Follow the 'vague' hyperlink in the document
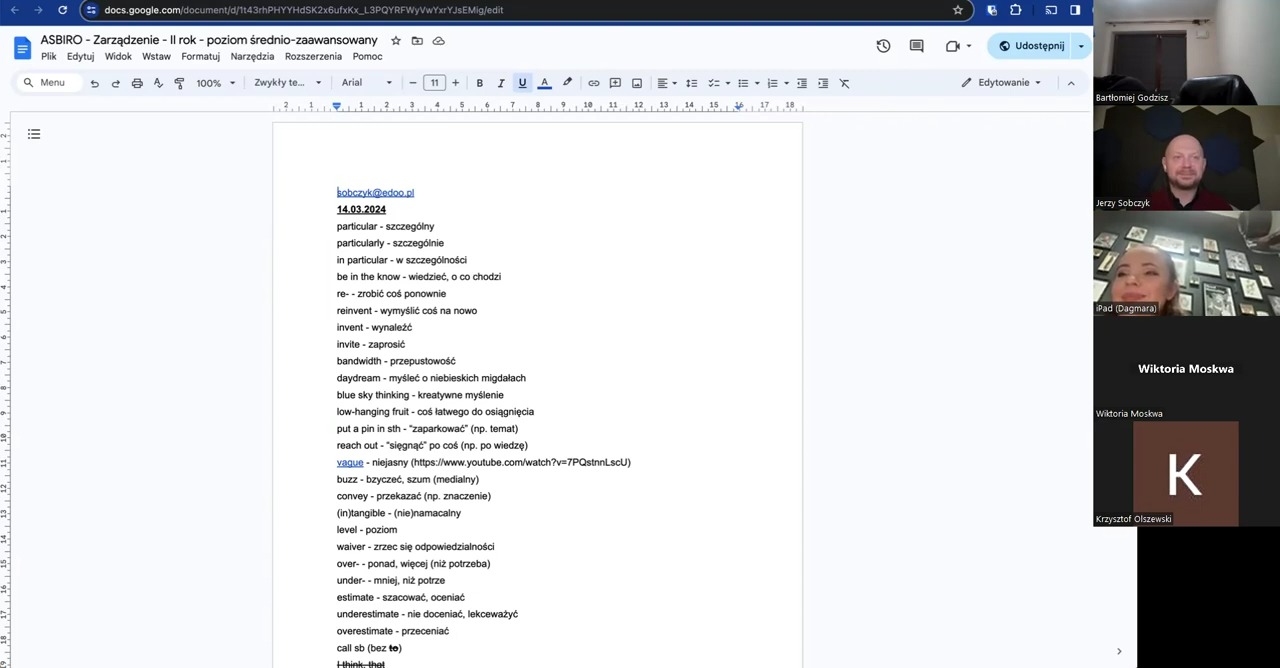This screenshot has width=1280, height=668. coord(350,463)
